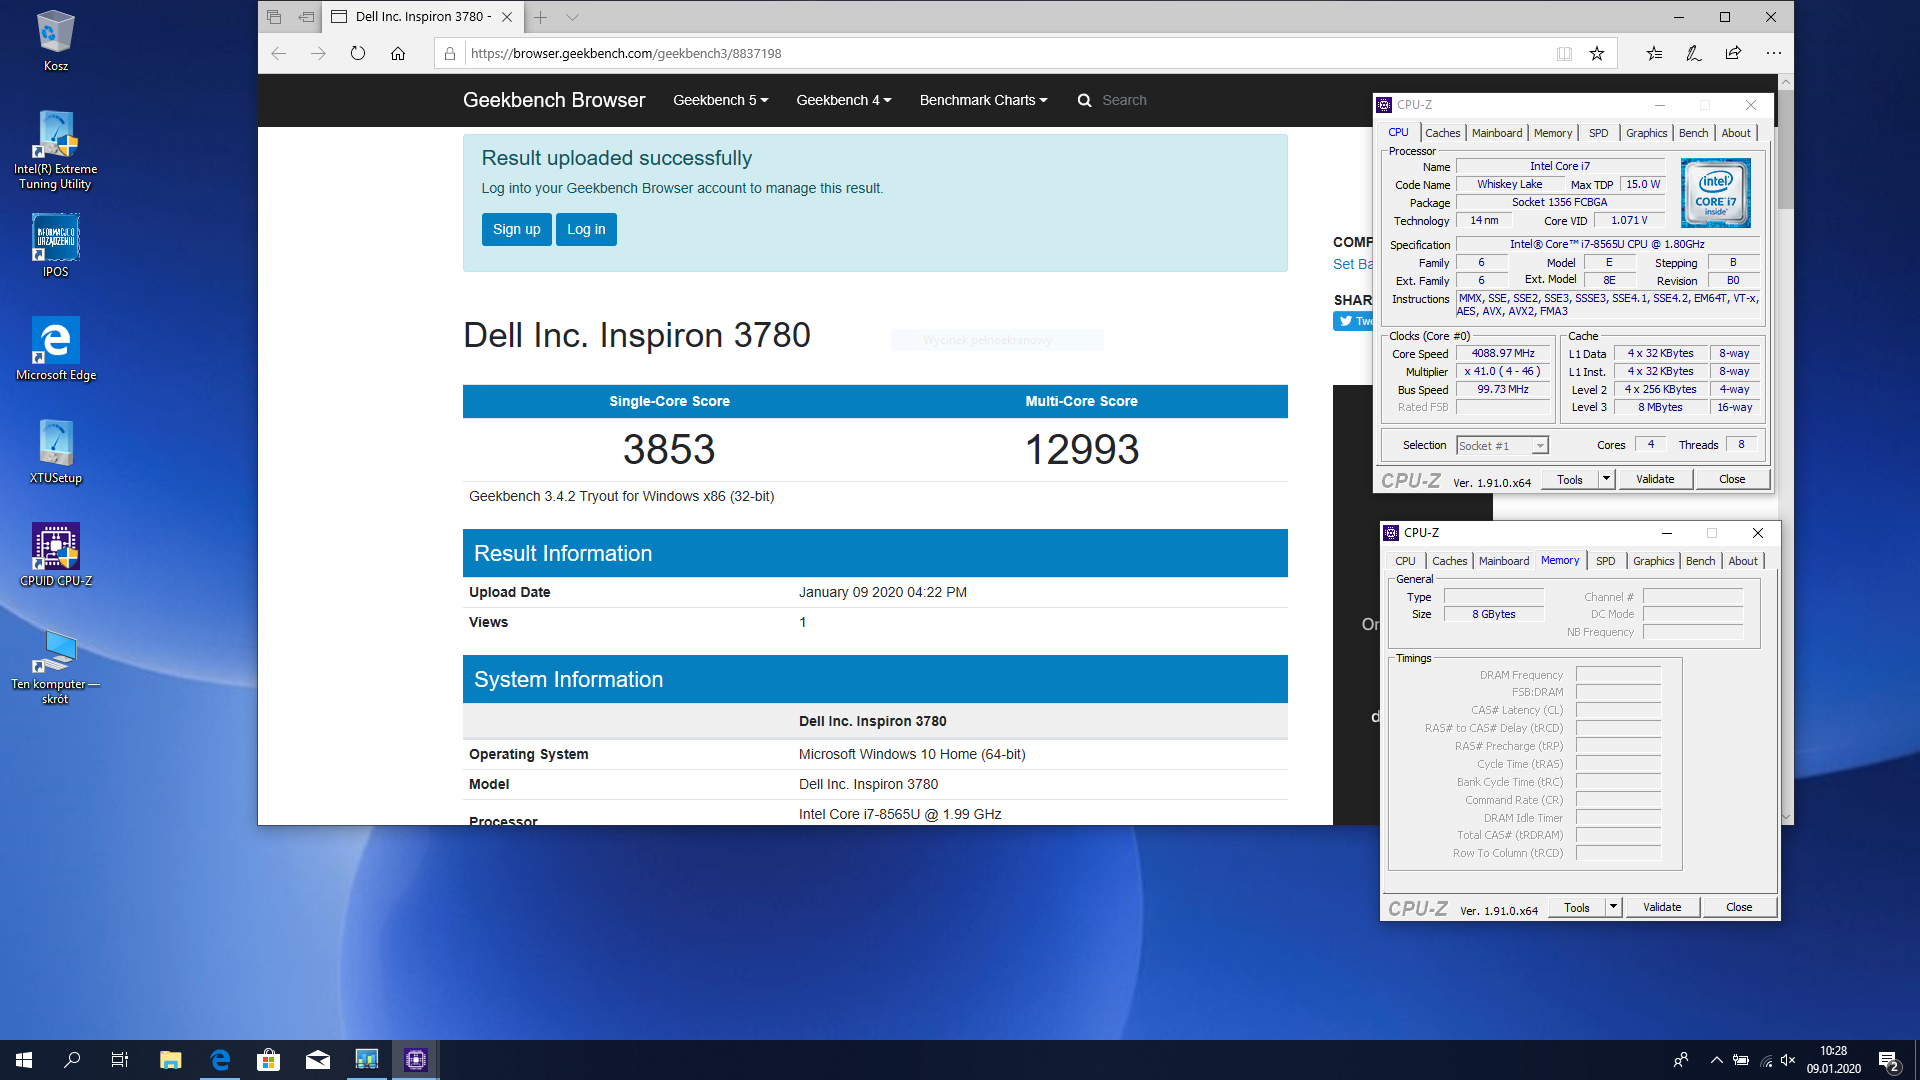Open SPD tab in upper CPU-Z
The width and height of the screenshot is (1920, 1080).
click(x=1599, y=133)
